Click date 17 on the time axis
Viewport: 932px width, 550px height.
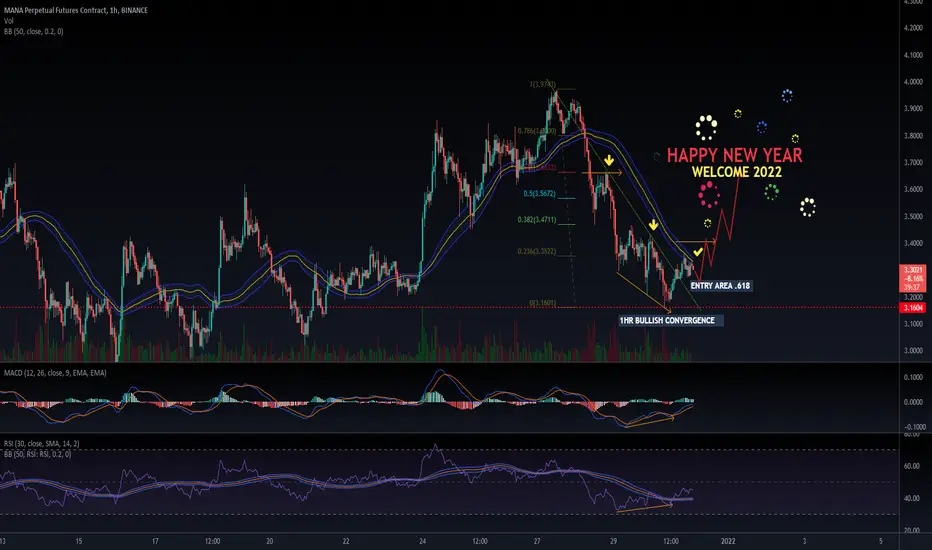[155, 542]
